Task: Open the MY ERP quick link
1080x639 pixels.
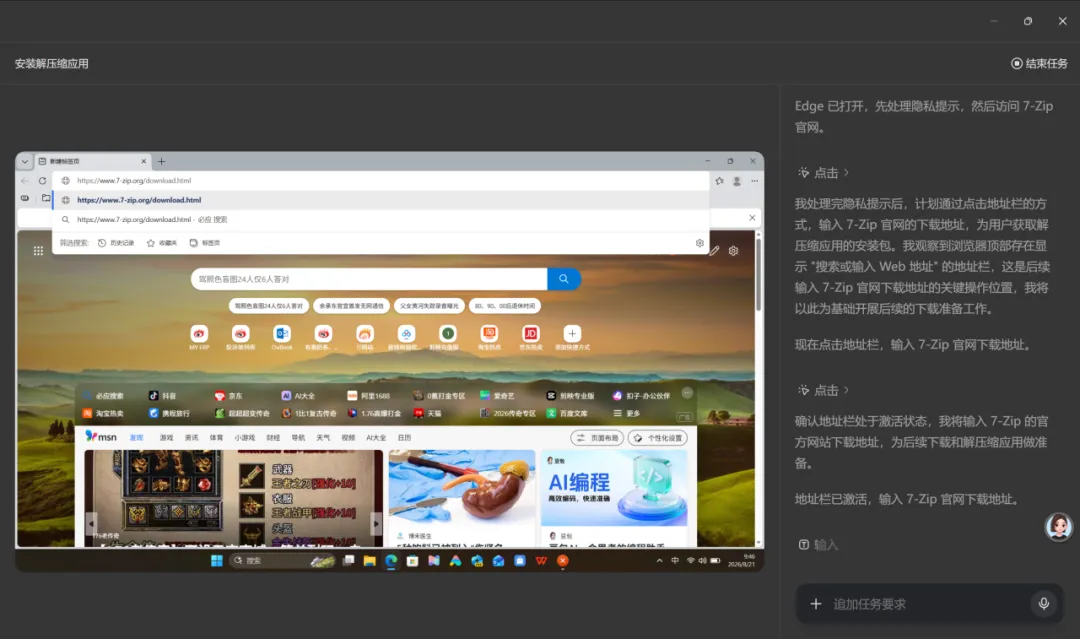Action: click(199, 337)
